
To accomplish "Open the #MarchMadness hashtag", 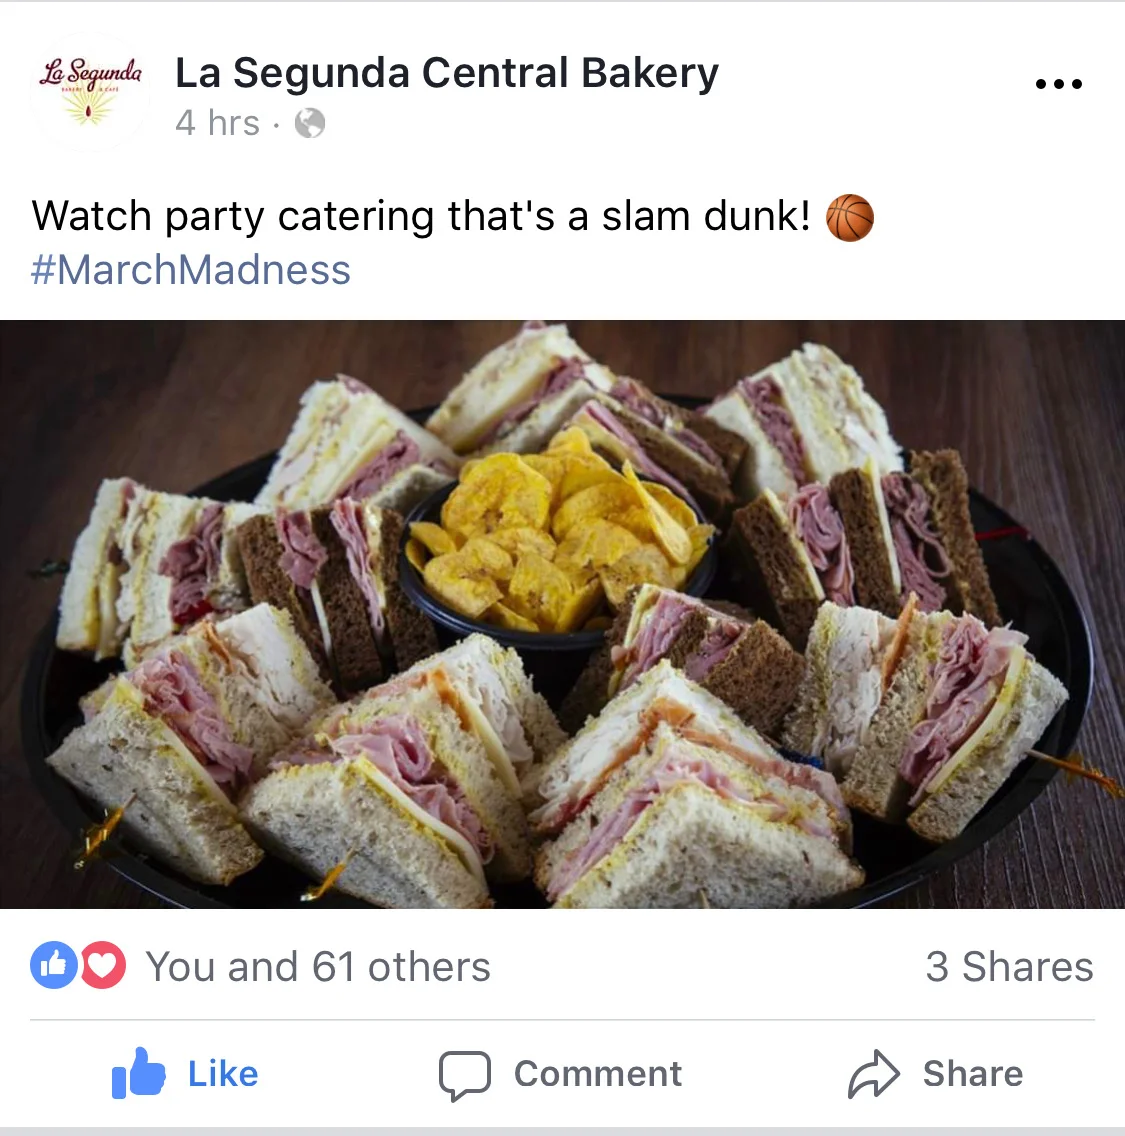I will coord(191,270).
